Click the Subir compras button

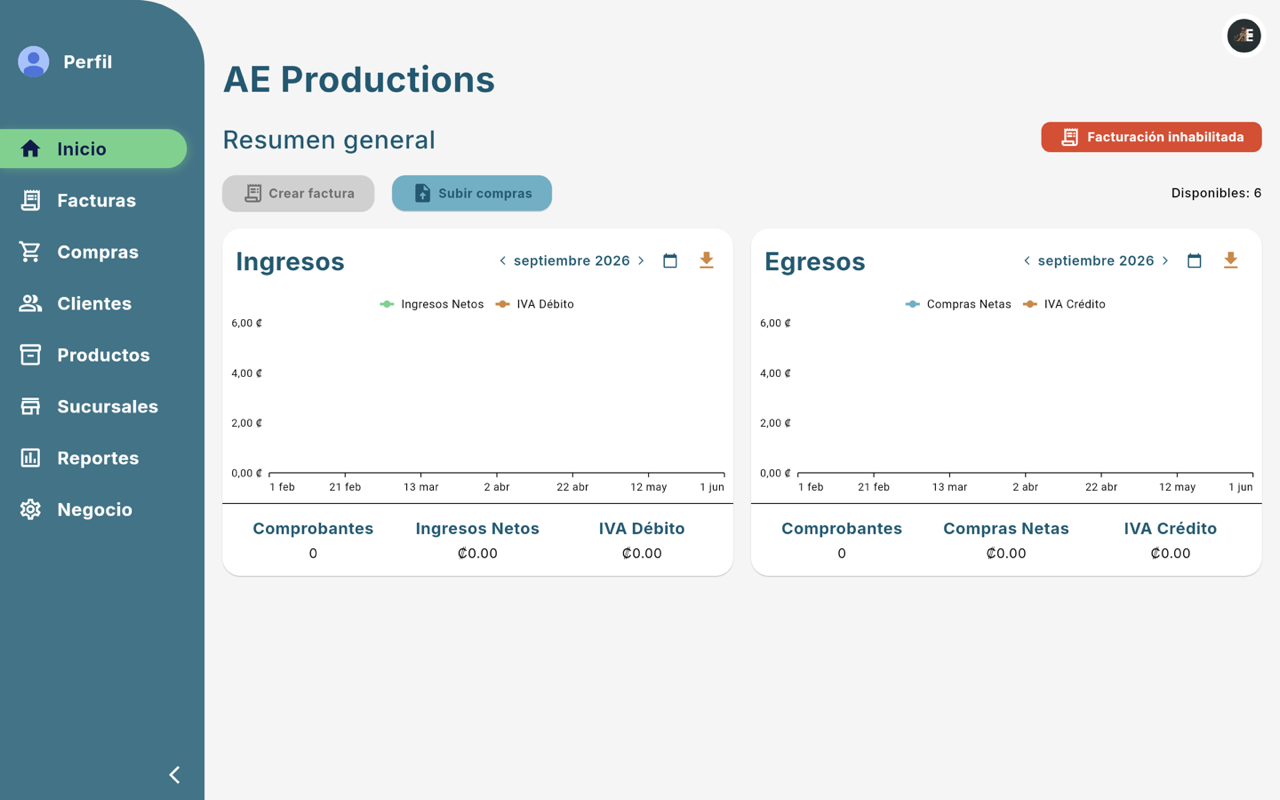pyautogui.click(x=472, y=193)
